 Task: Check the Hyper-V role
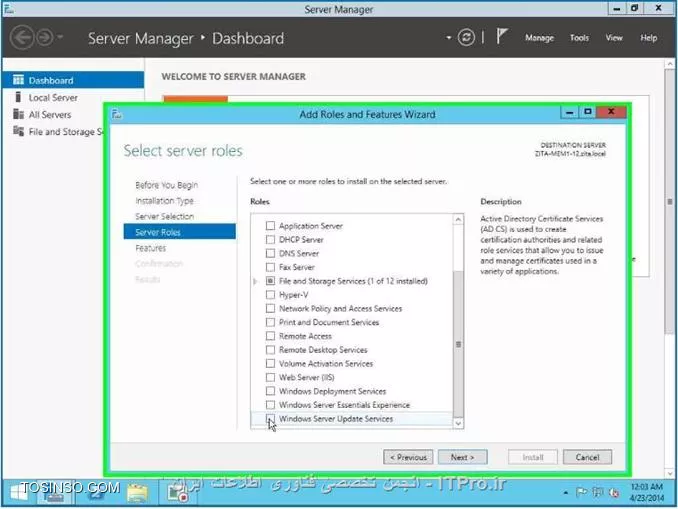coord(270,295)
